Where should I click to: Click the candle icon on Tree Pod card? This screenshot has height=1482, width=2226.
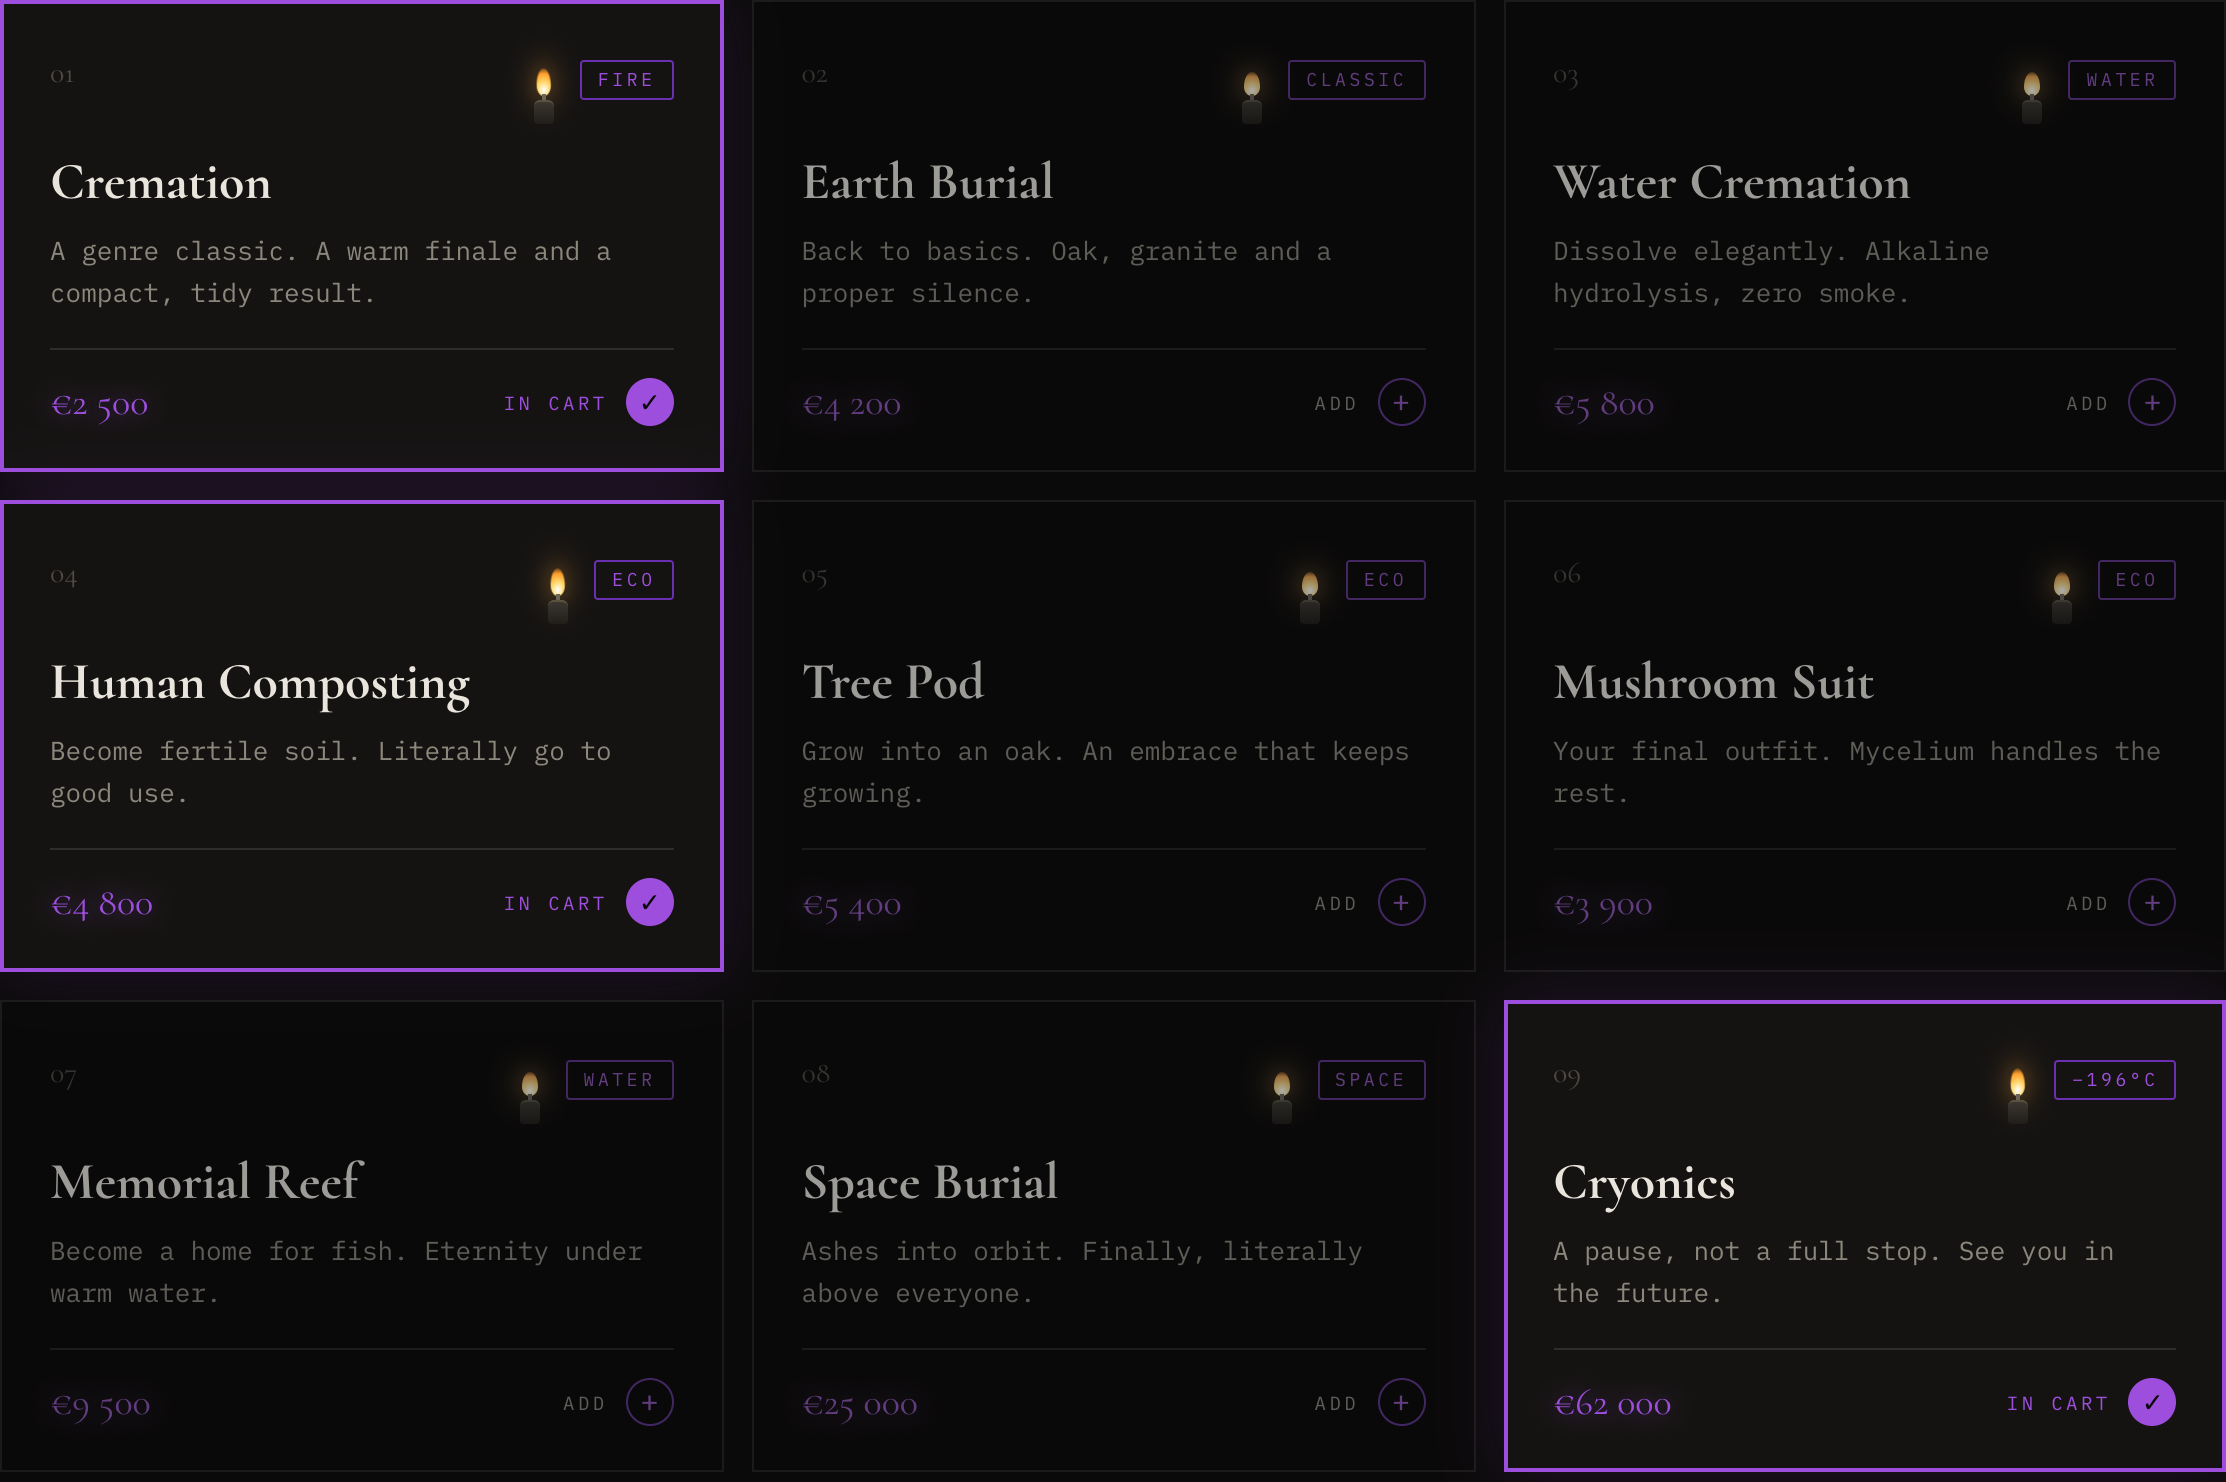(1310, 597)
